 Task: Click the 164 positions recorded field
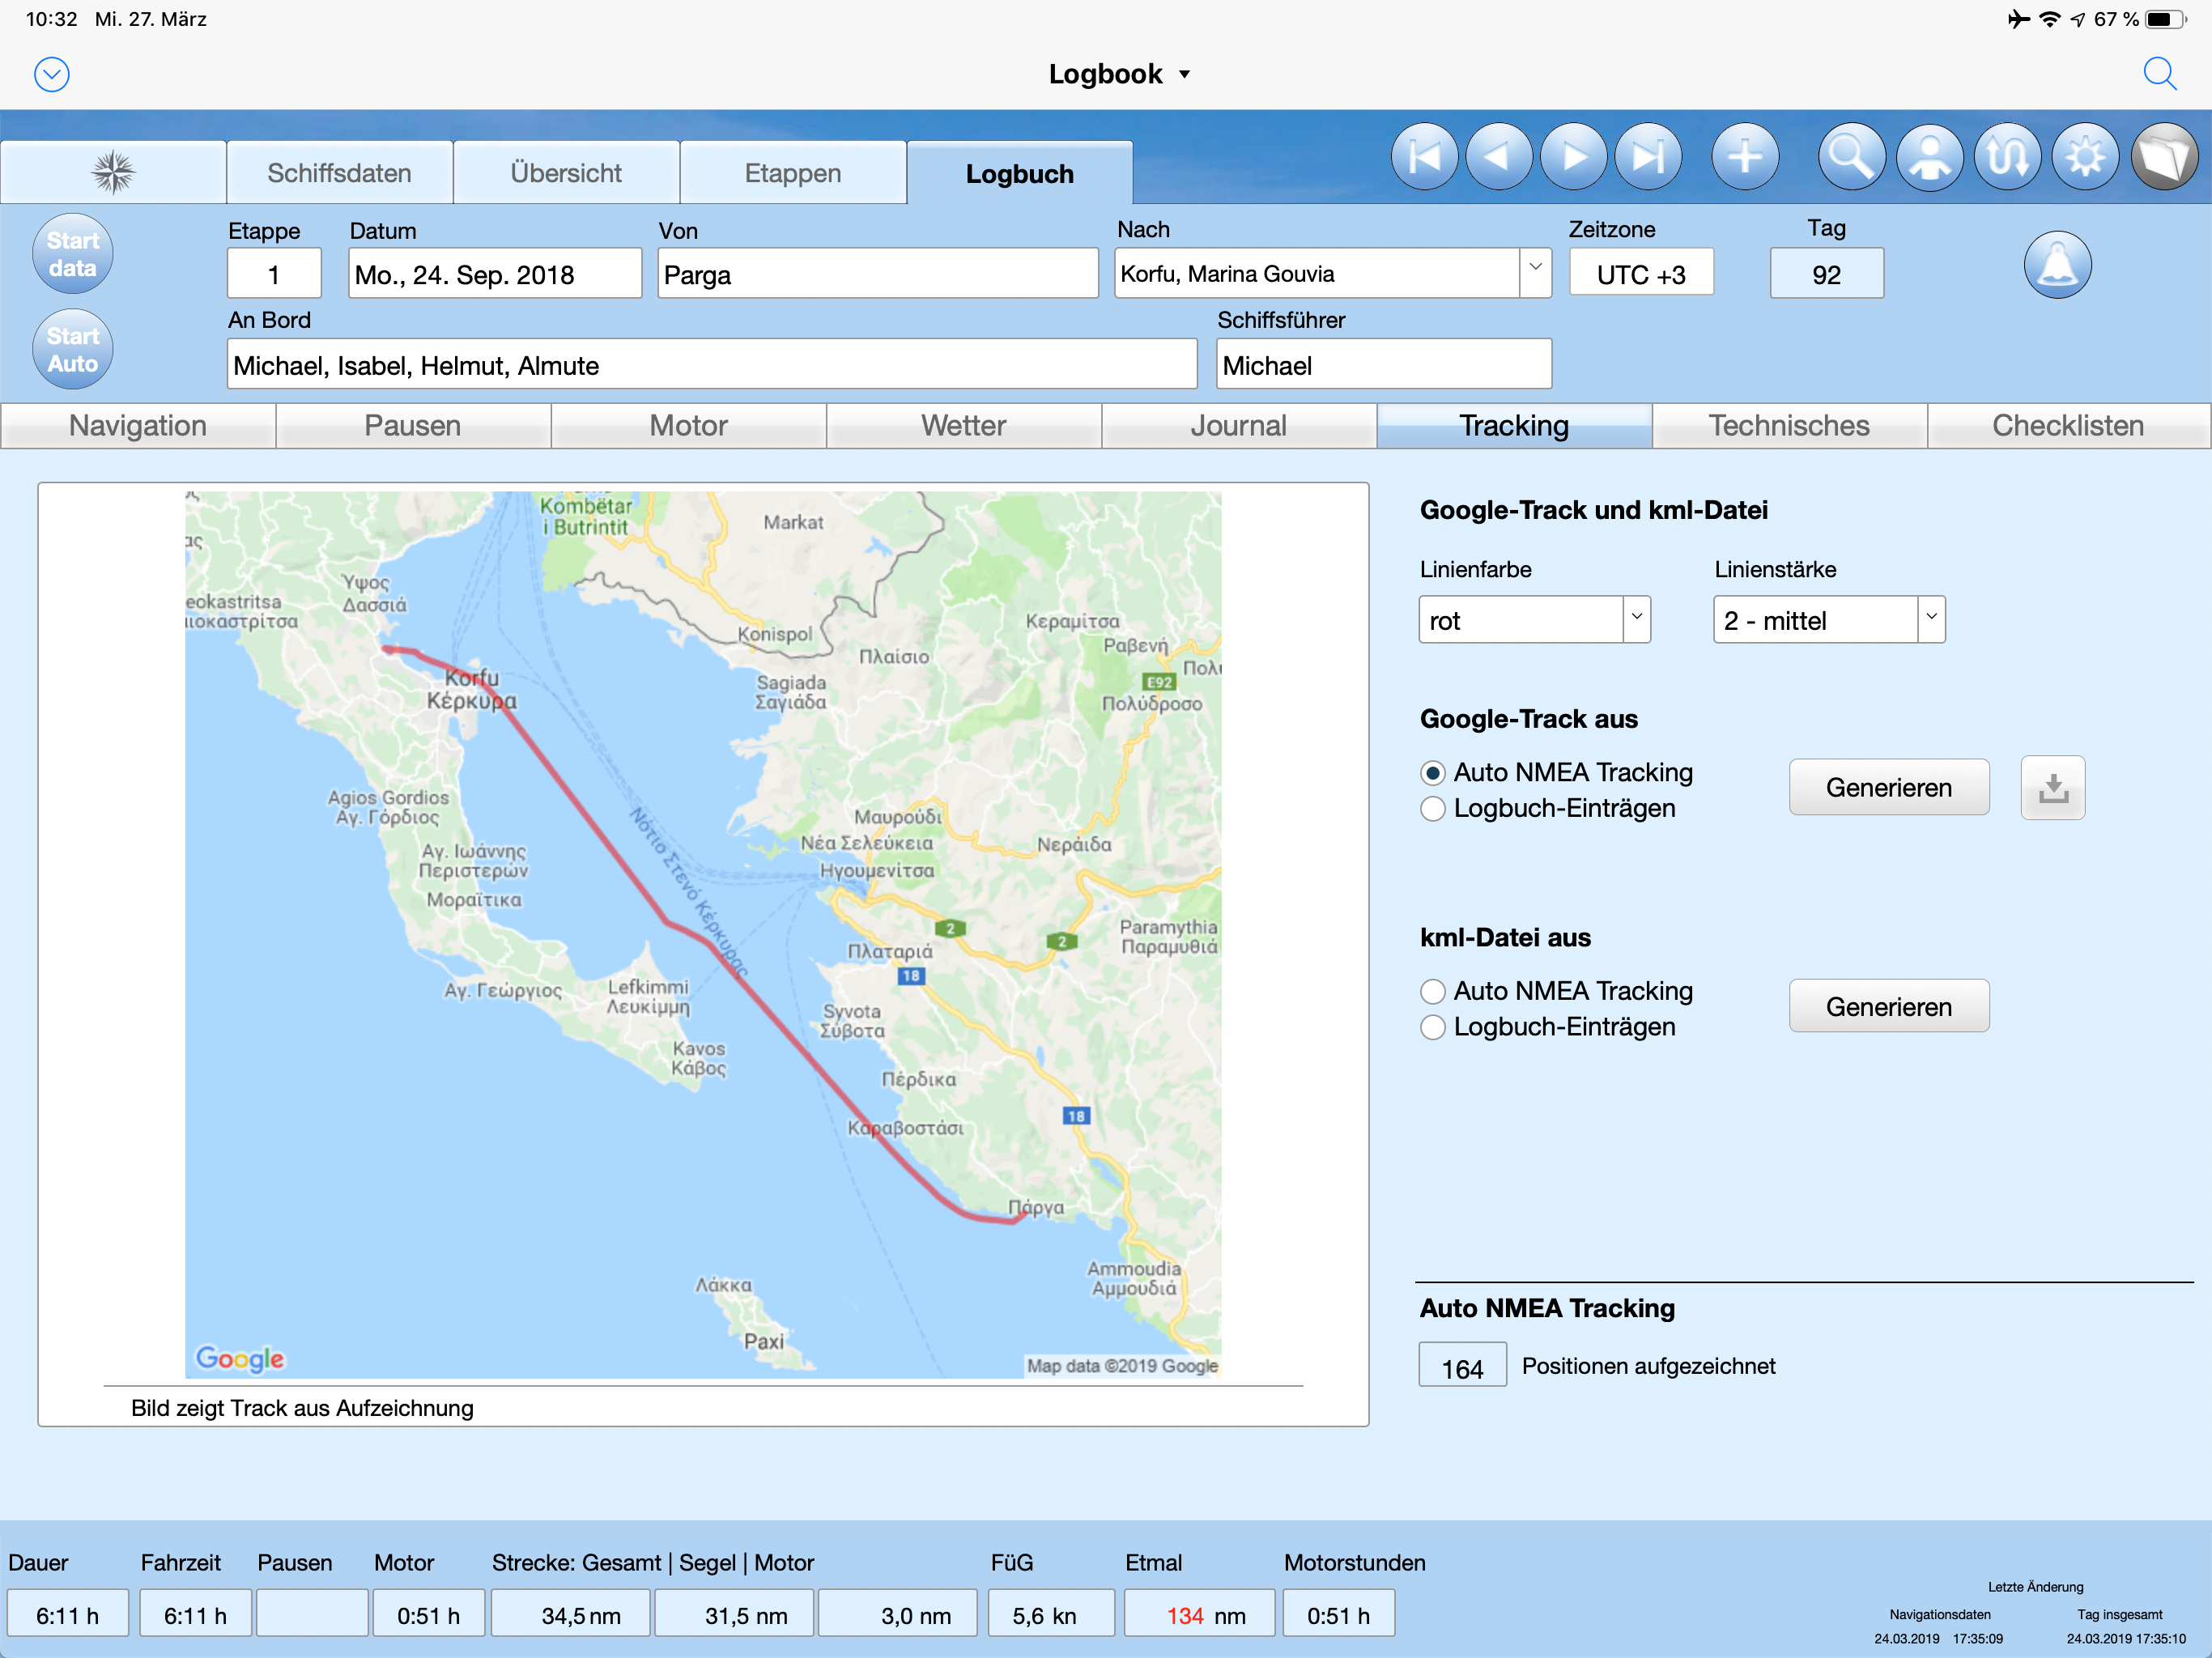(x=1462, y=1366)
